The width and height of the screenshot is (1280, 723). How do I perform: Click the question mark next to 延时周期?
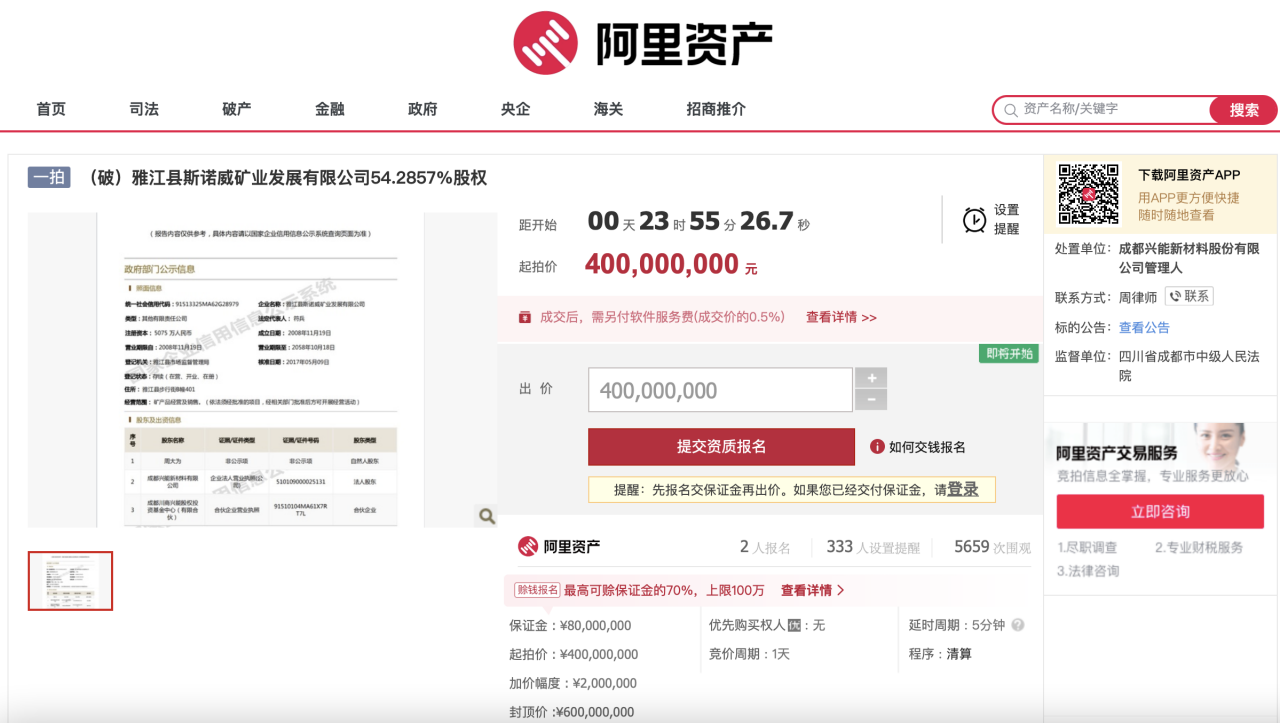tap(1018, 625)
